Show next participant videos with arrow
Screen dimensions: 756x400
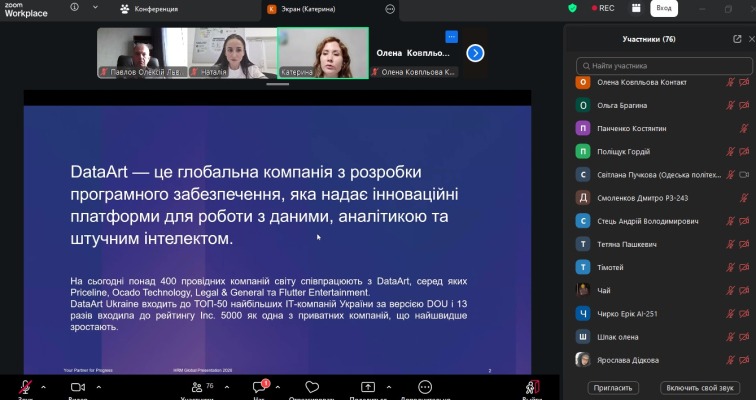click(475, 53)
